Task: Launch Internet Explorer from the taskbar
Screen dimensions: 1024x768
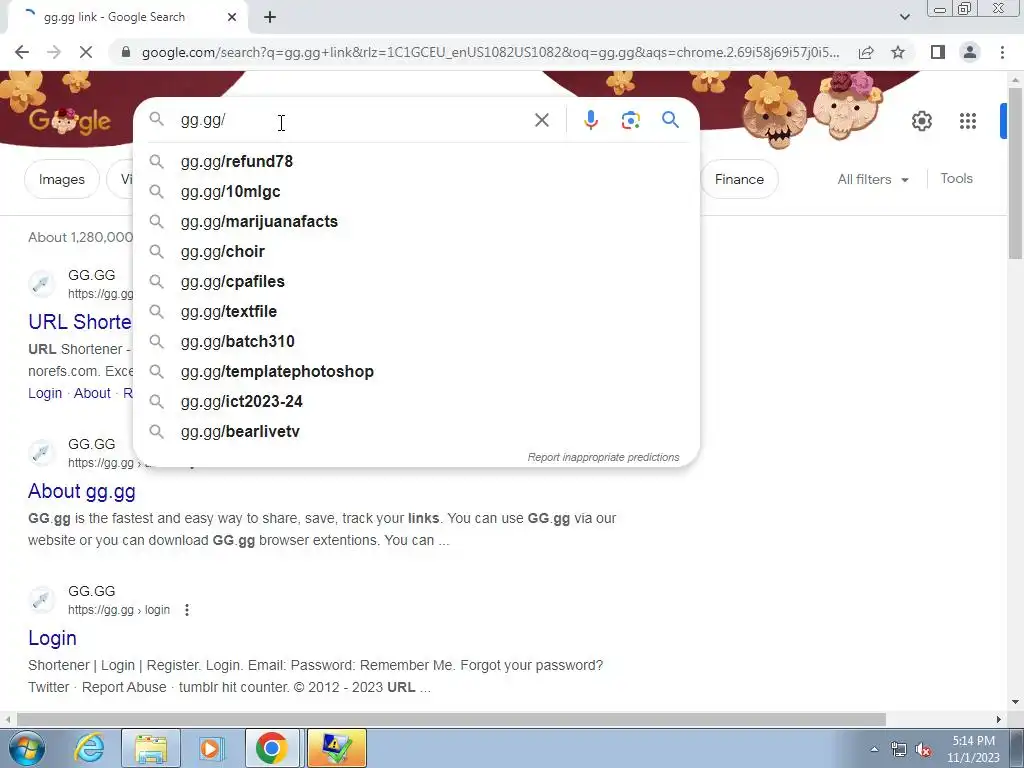Action: click(89, 748)
